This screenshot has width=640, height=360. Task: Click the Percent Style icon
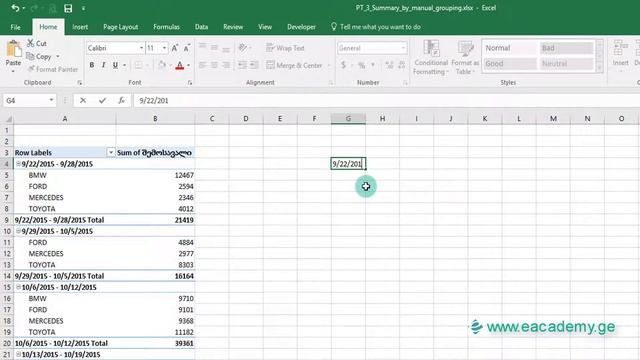coord(361,65)
